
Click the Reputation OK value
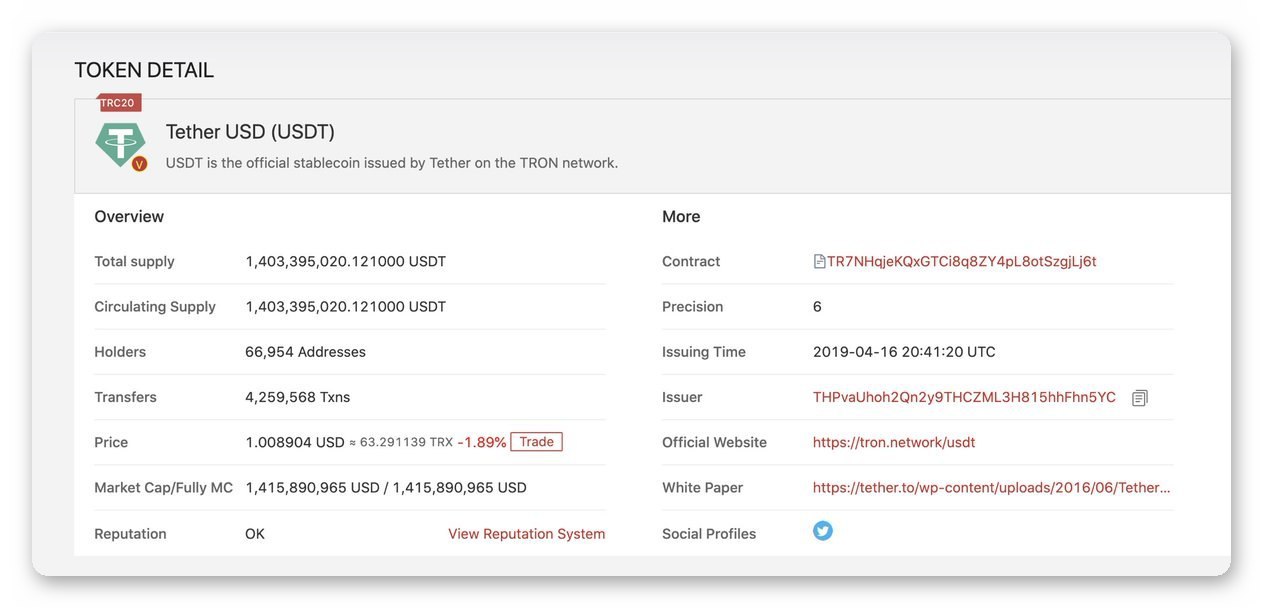[x=255, y=534]
